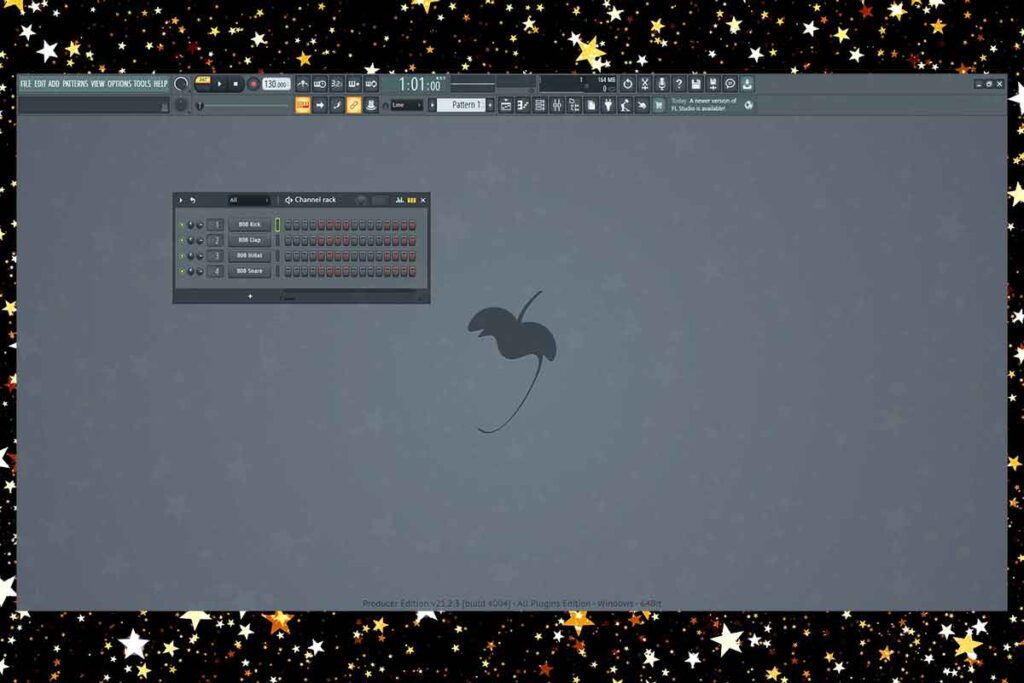Screen dimensions: 1024x683
Task: Toggle the 808 Snare channel mute light
Action: click(x=181, y=271)
